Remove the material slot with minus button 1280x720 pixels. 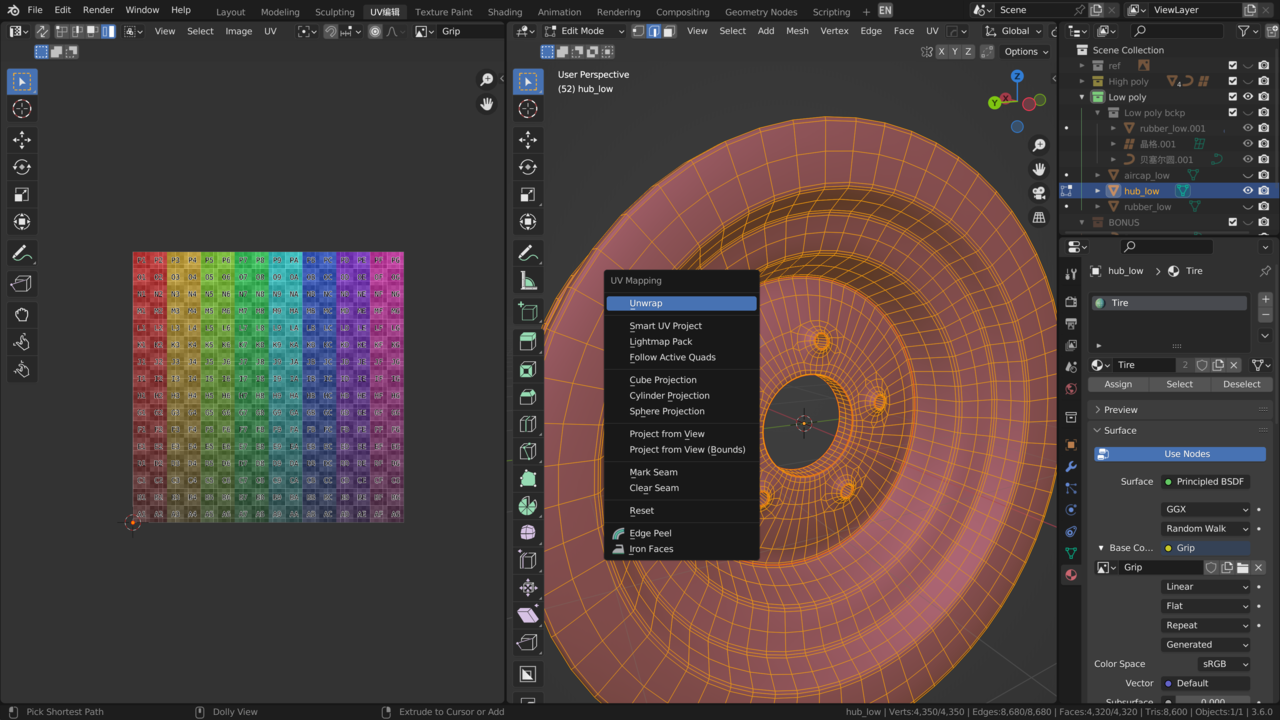click(x=1265, y=315)
